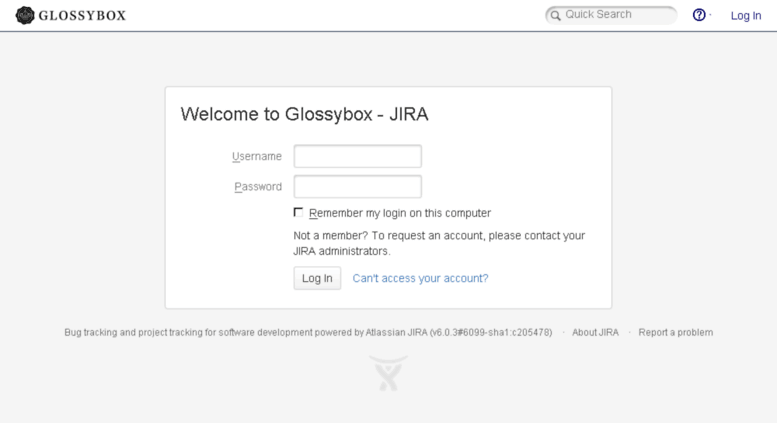This screenshot has height=423, width=777.
Task: Enable Remember my login on this computer
Action: (x=298, y=212)
